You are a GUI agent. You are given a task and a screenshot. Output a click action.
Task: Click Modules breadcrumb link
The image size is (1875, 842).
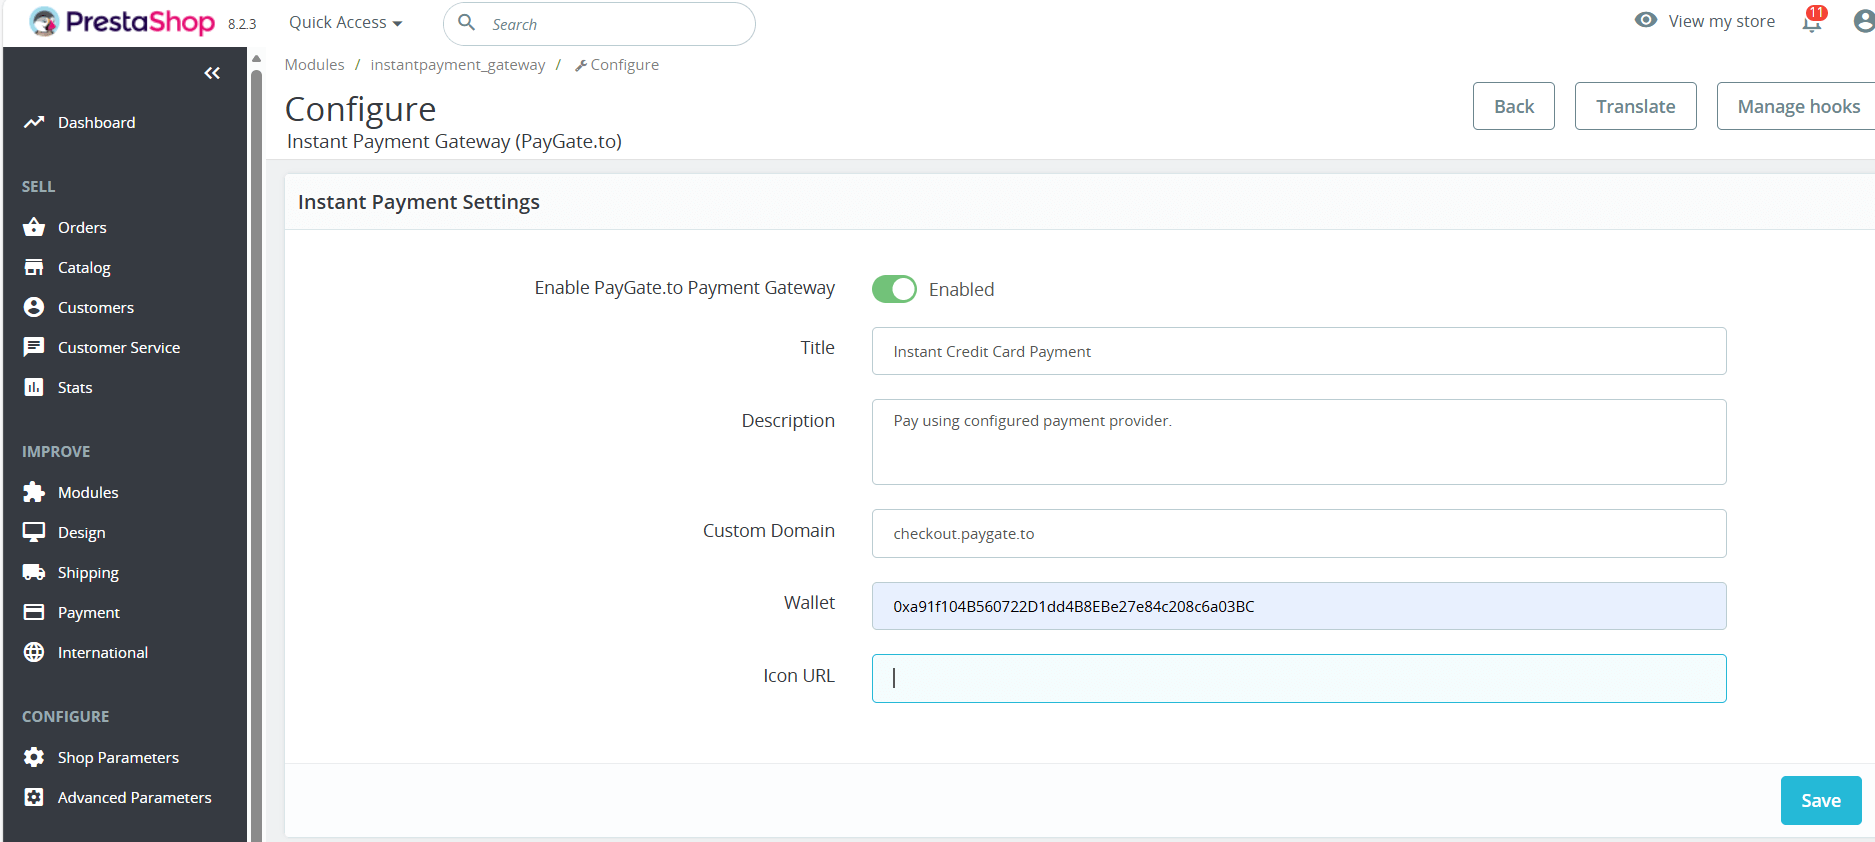click(x=314, y=64)
